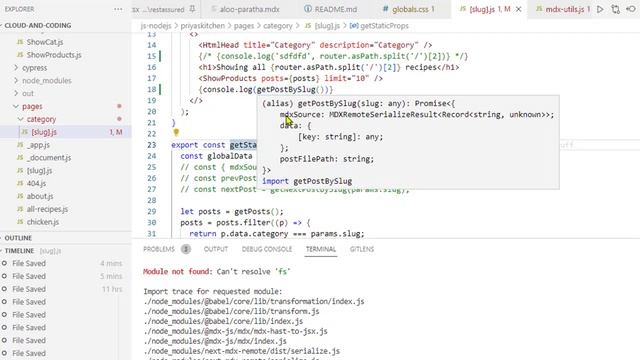Click category breadcrumb segment
This screenshot has width=640, height=360.
[278, 26]
